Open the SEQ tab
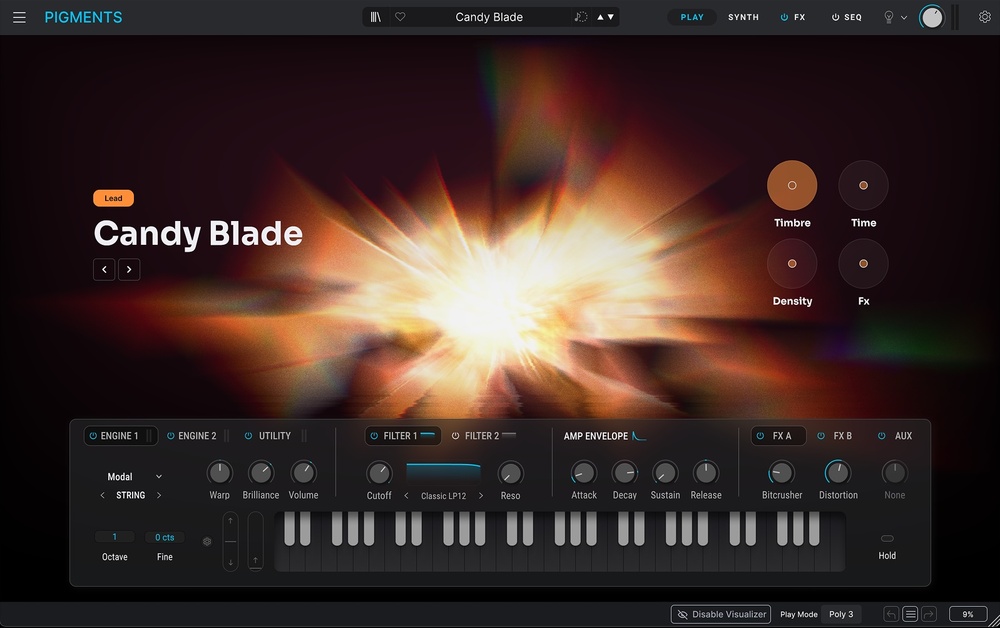Viewport: 1000px width, 628px height. pos(846,17)
